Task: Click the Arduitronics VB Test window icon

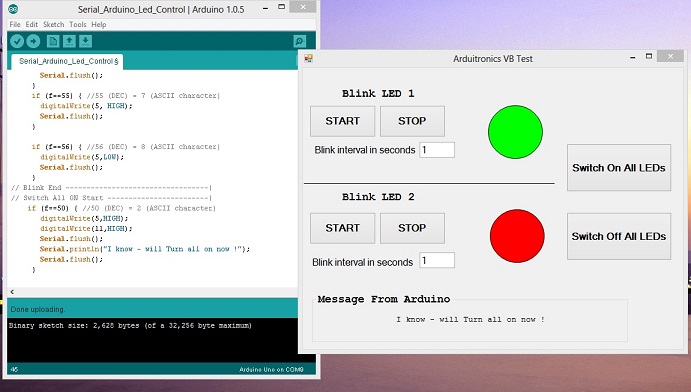Action: [x=308, y=59]
